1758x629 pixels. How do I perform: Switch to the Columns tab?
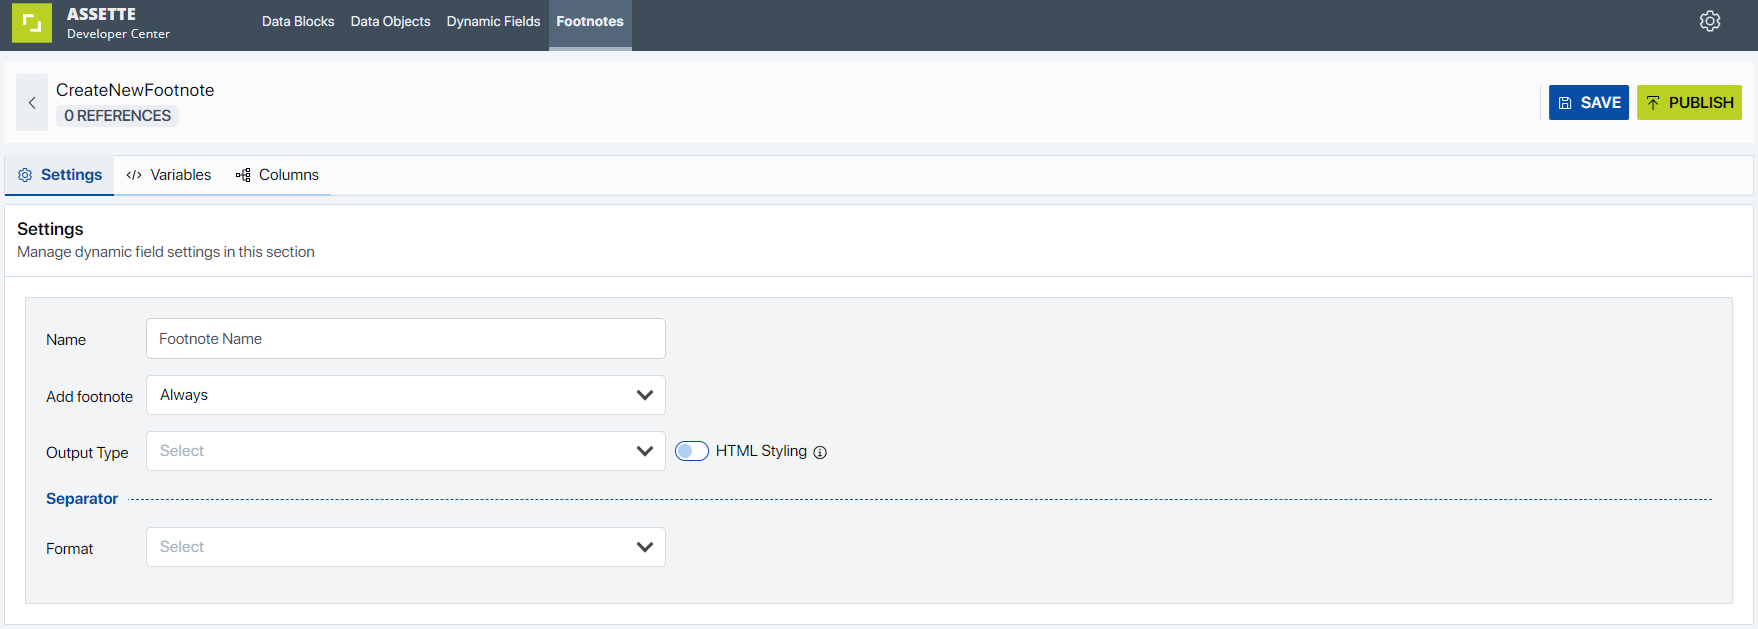click(288, 175)
